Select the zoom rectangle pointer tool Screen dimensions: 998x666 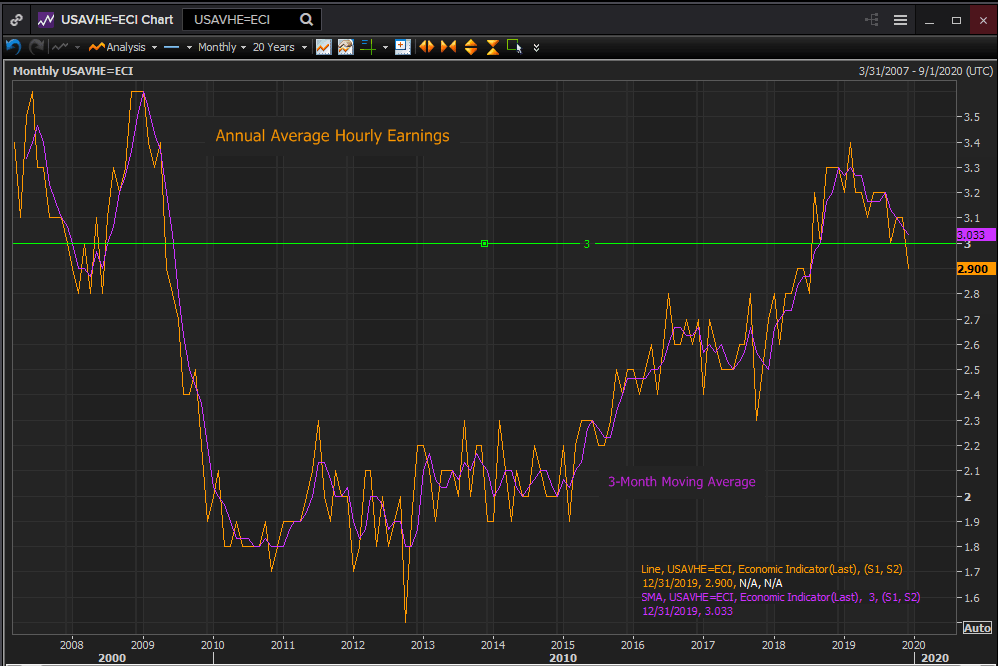(x=515, y=47)
